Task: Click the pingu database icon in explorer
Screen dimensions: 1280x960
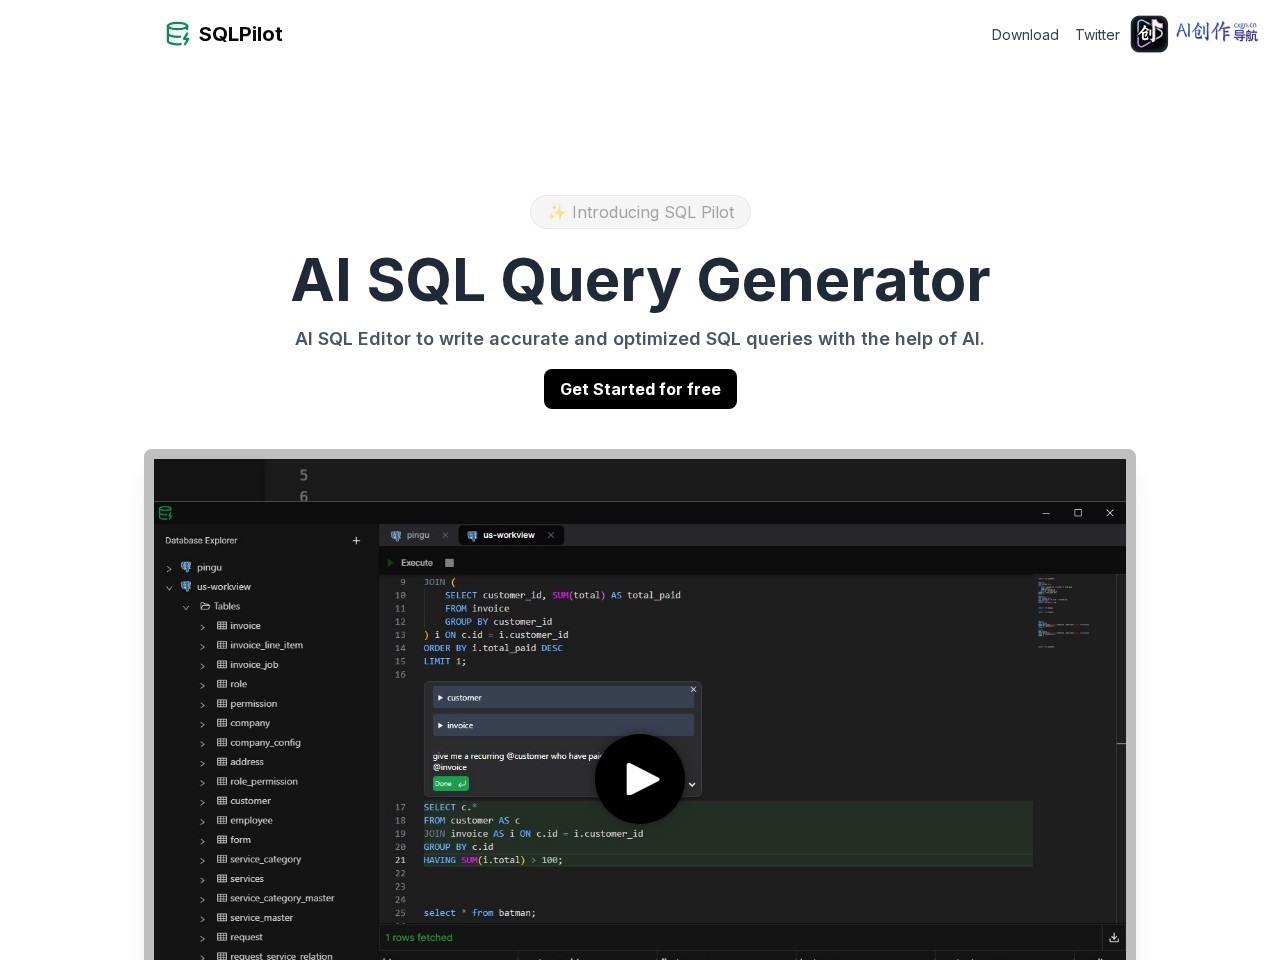Action: [x=186, y=567]
